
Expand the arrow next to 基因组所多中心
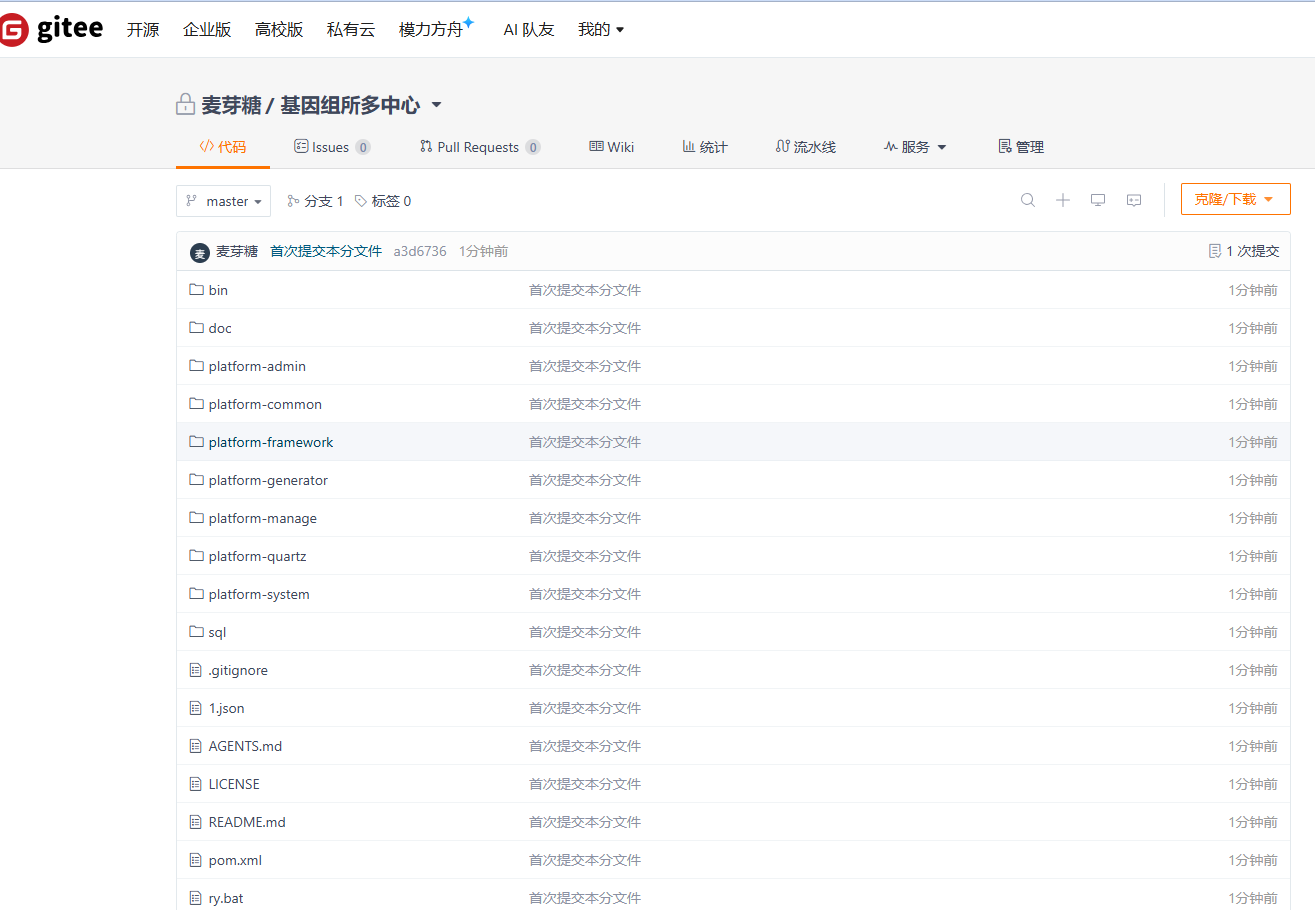[x=436, y=105]
